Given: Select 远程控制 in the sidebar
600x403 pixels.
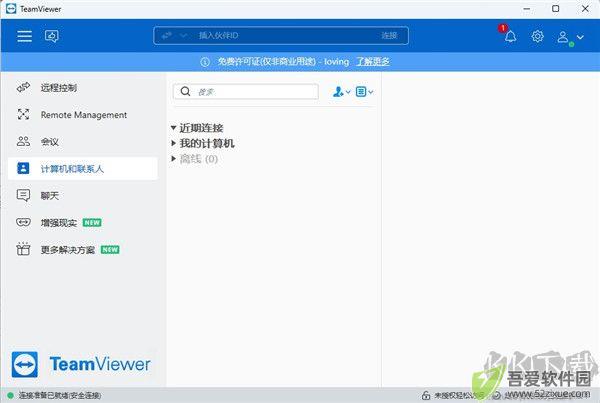Looking at the screenshot, I should coord(83,88).
